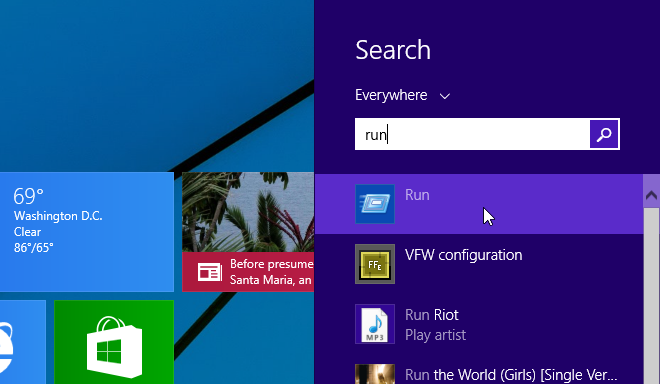
Task: Select the Run search result
Action: pyautogui.click(x=479, y=204)
